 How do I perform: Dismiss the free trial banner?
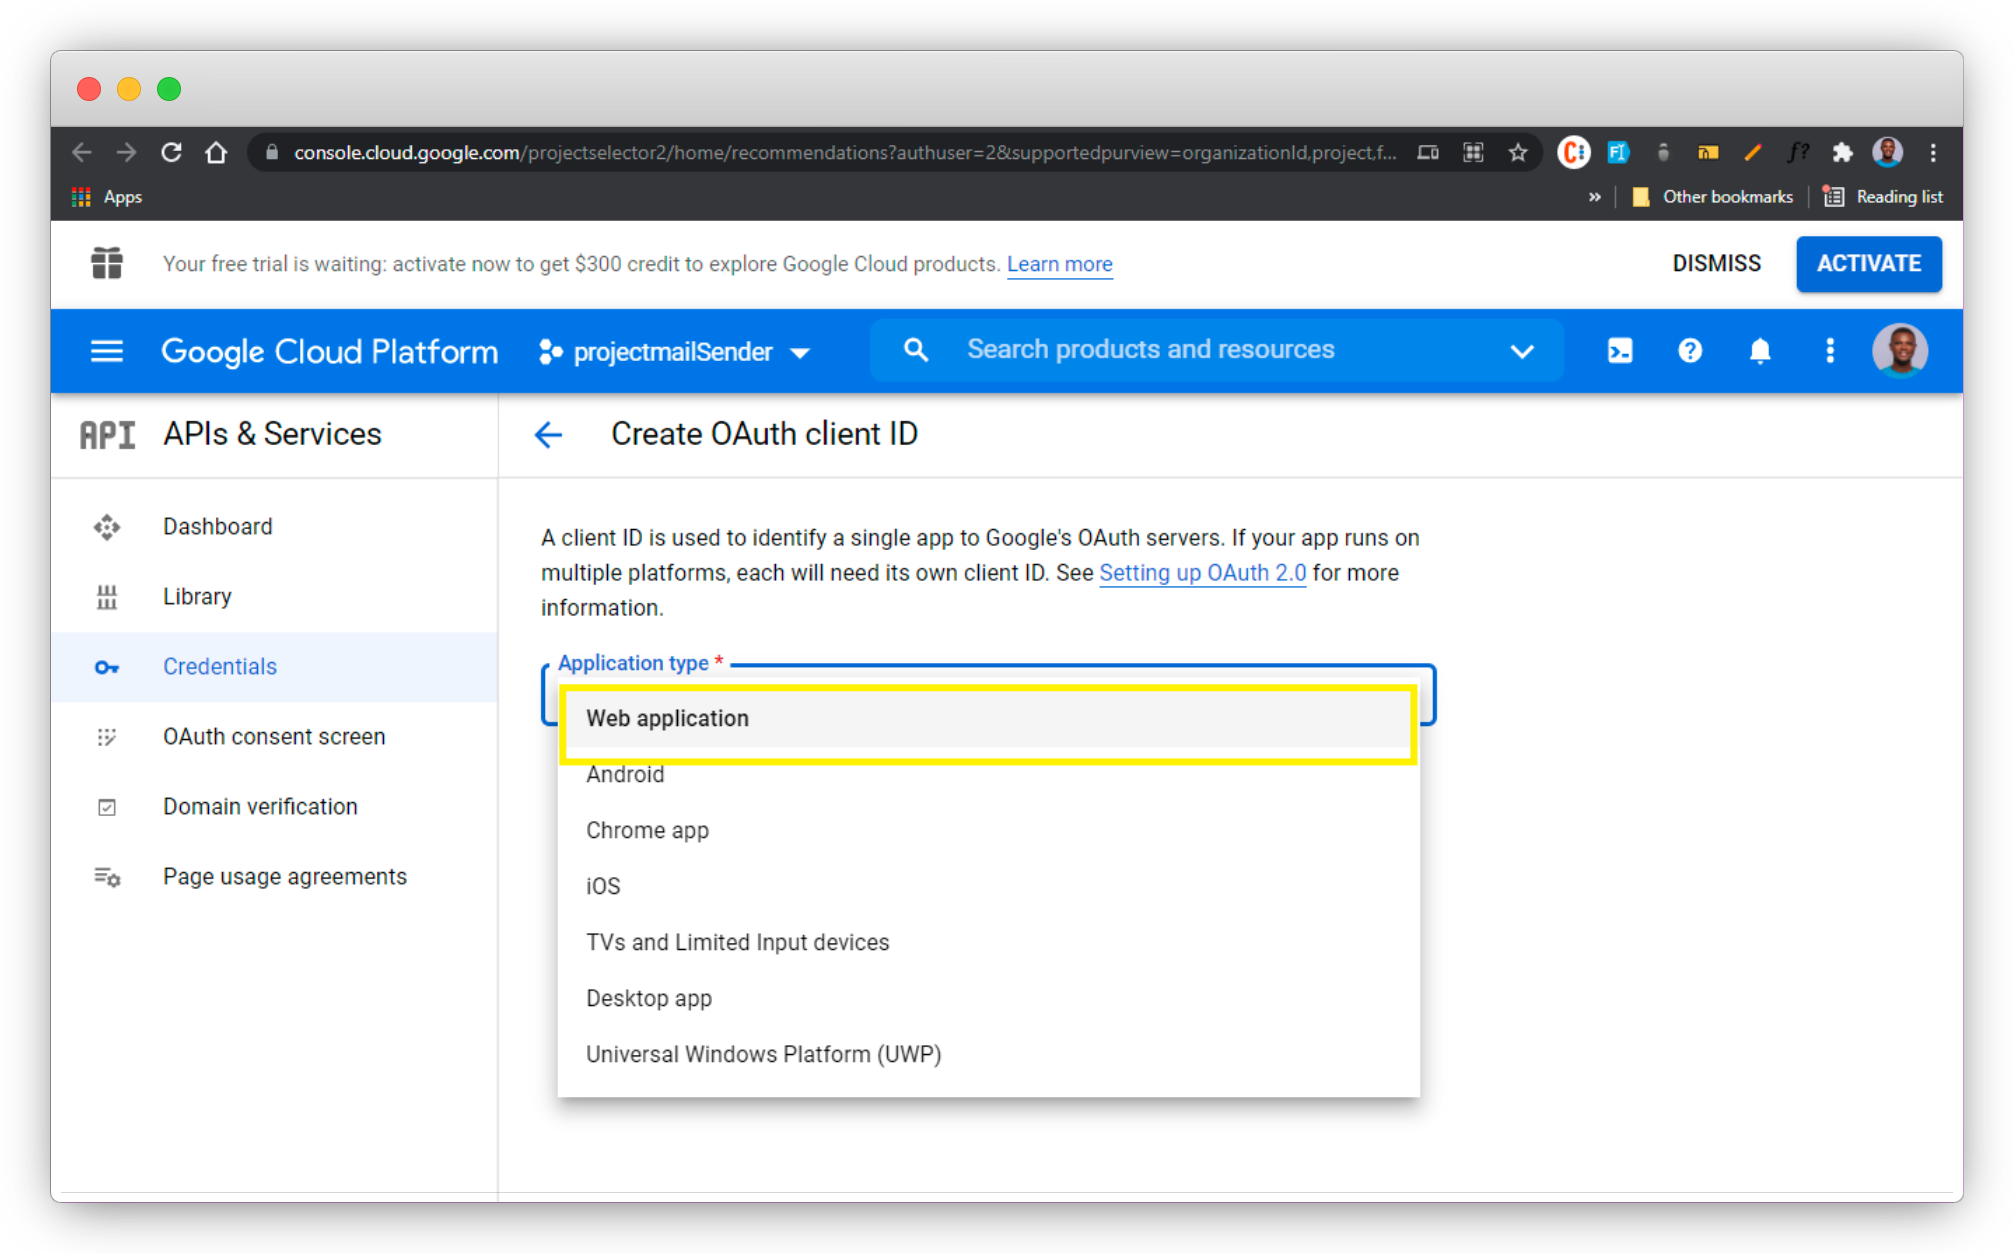pyautogui.click(x=1717, y=264)
